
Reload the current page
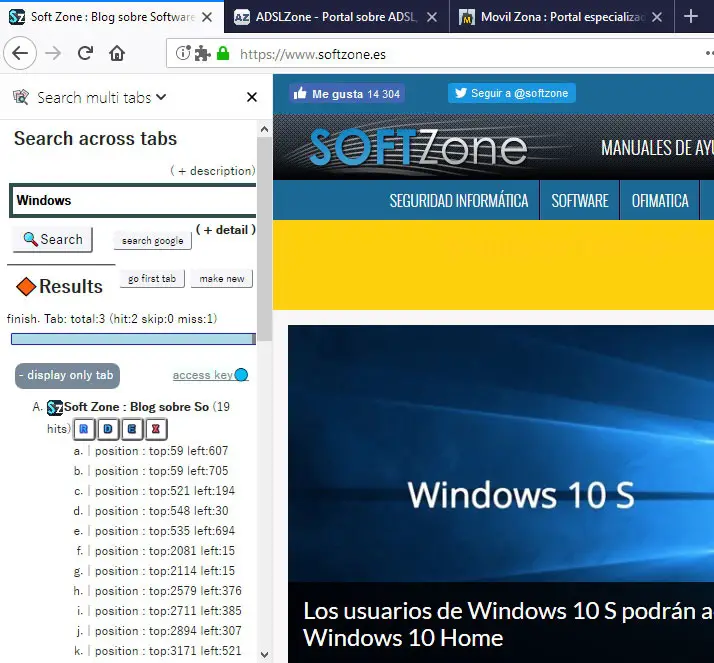click(85, 53)
